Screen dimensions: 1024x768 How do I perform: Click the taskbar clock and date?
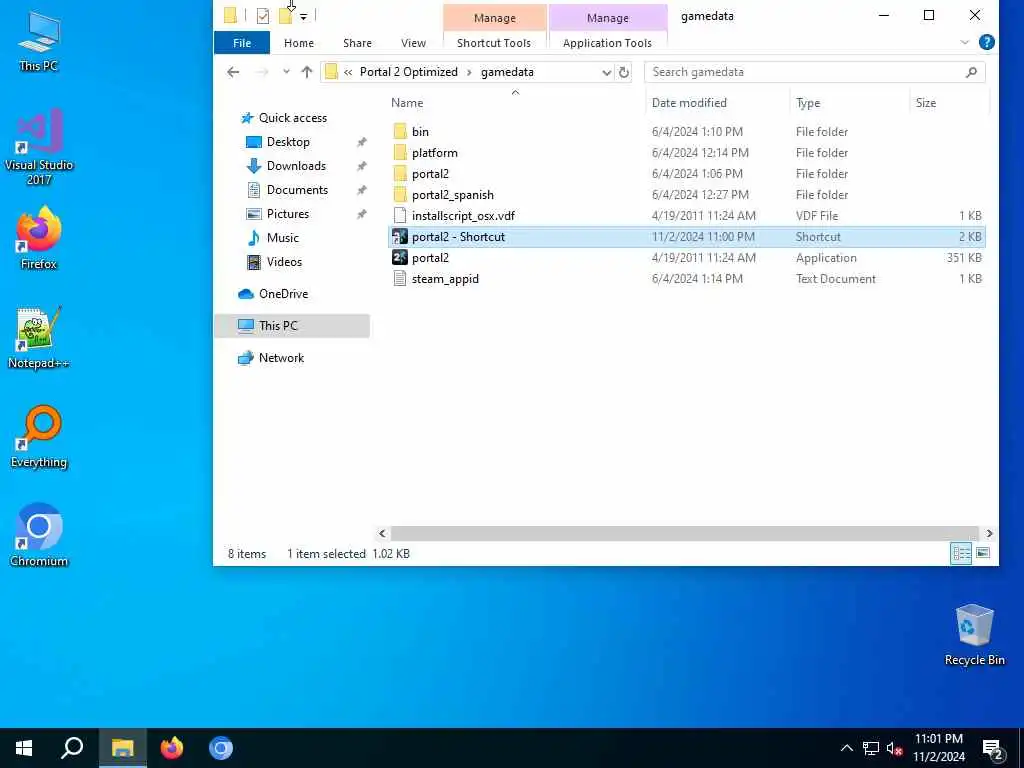pos(938,748)
